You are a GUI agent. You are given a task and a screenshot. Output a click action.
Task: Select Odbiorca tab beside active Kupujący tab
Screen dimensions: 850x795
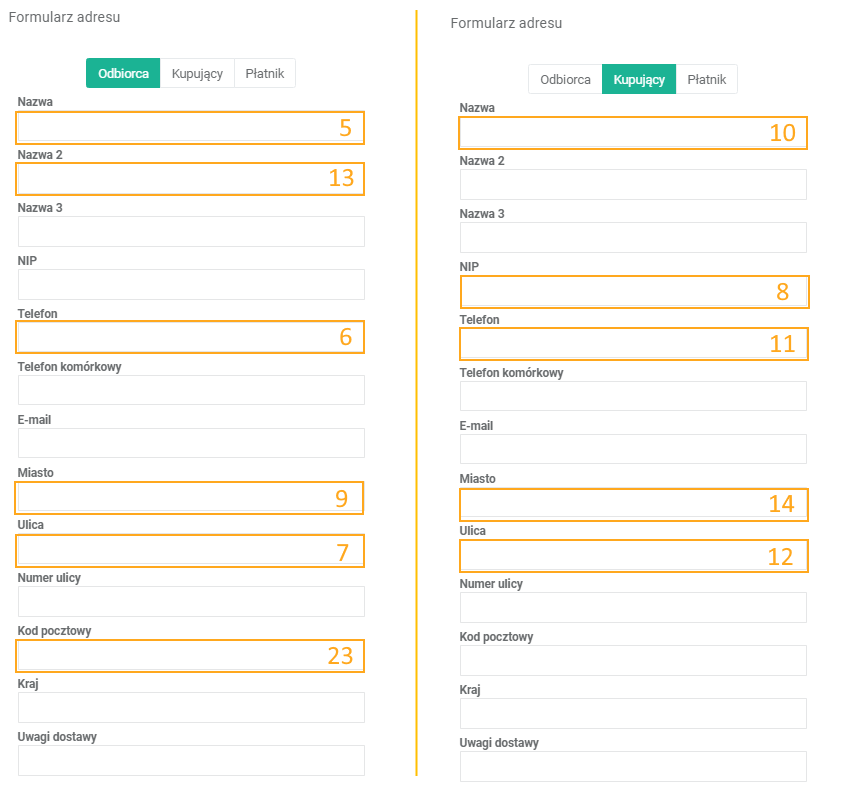pos(565,79)
